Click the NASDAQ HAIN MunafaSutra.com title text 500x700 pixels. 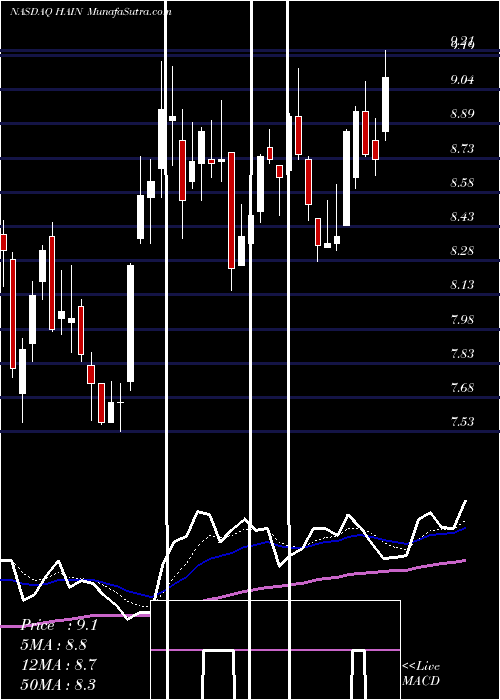click(x=91, y=12)
